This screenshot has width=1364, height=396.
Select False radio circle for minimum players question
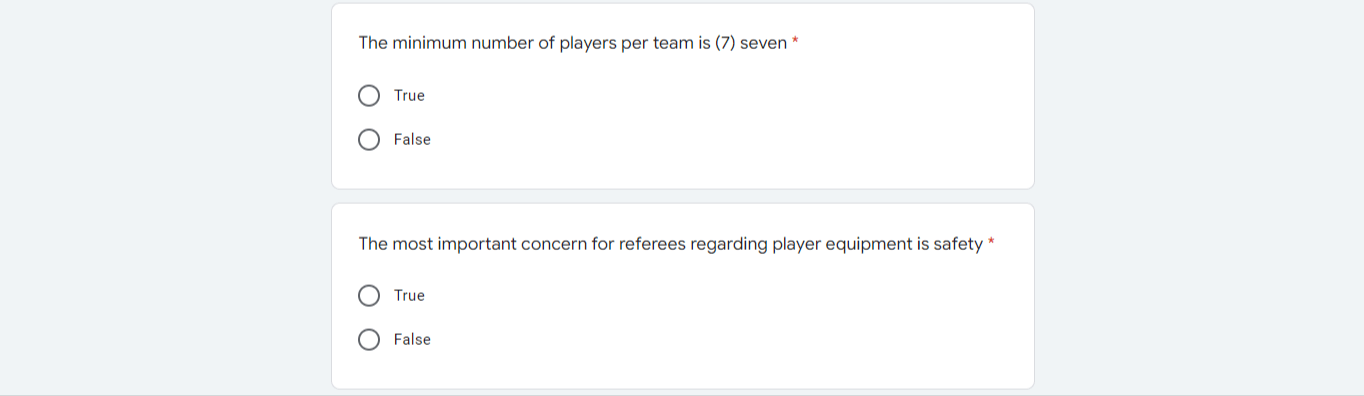coord(369,140)
